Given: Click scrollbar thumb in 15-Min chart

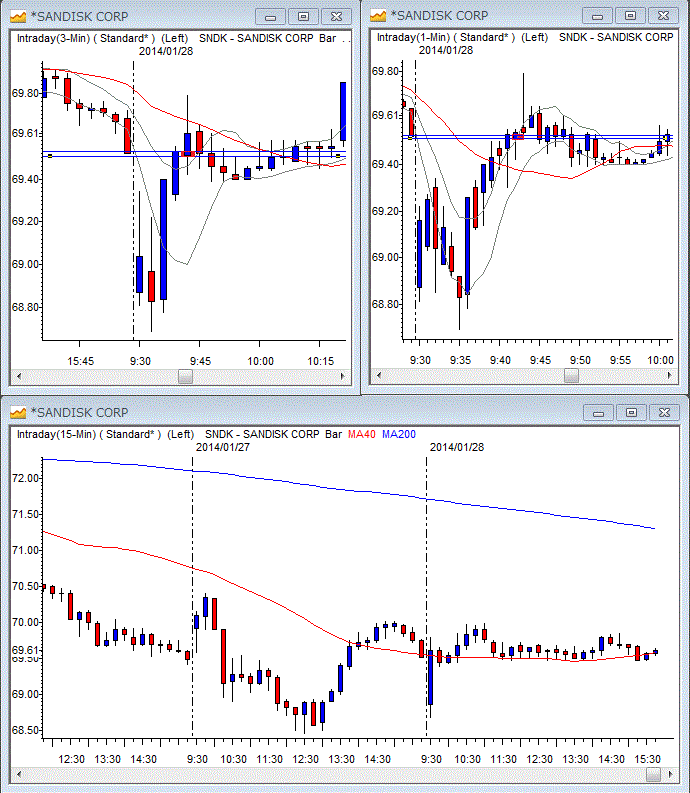Looking at the screenshot, I should pos(654,774).
